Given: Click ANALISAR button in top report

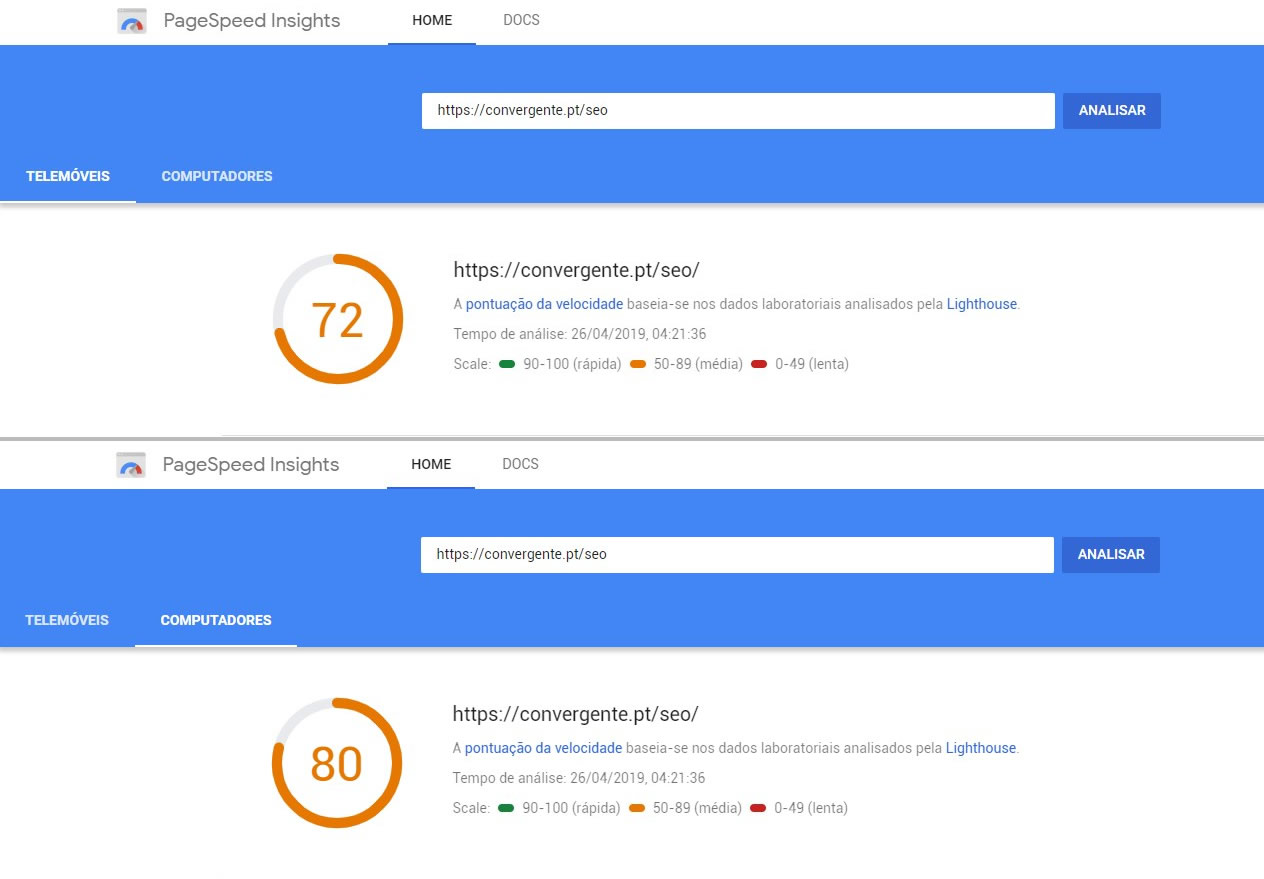Looking at the screenshot, I should pyautogui.click(x=1112, y=111).
